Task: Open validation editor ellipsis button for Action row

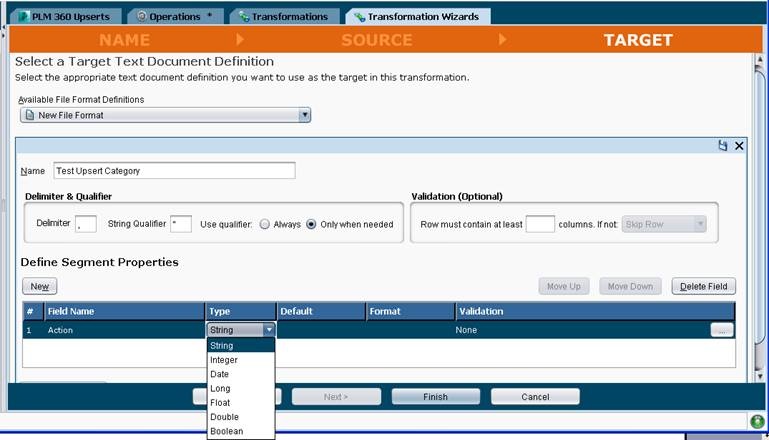Action: (x=722, y=329)
